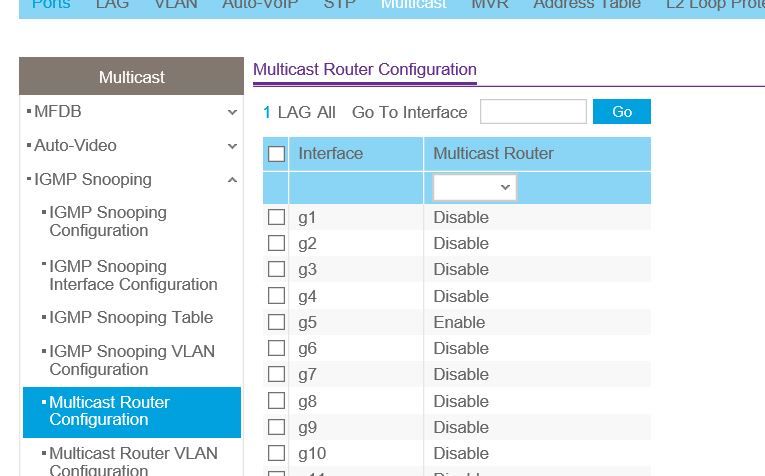Click interface name g1

point(307,218)
